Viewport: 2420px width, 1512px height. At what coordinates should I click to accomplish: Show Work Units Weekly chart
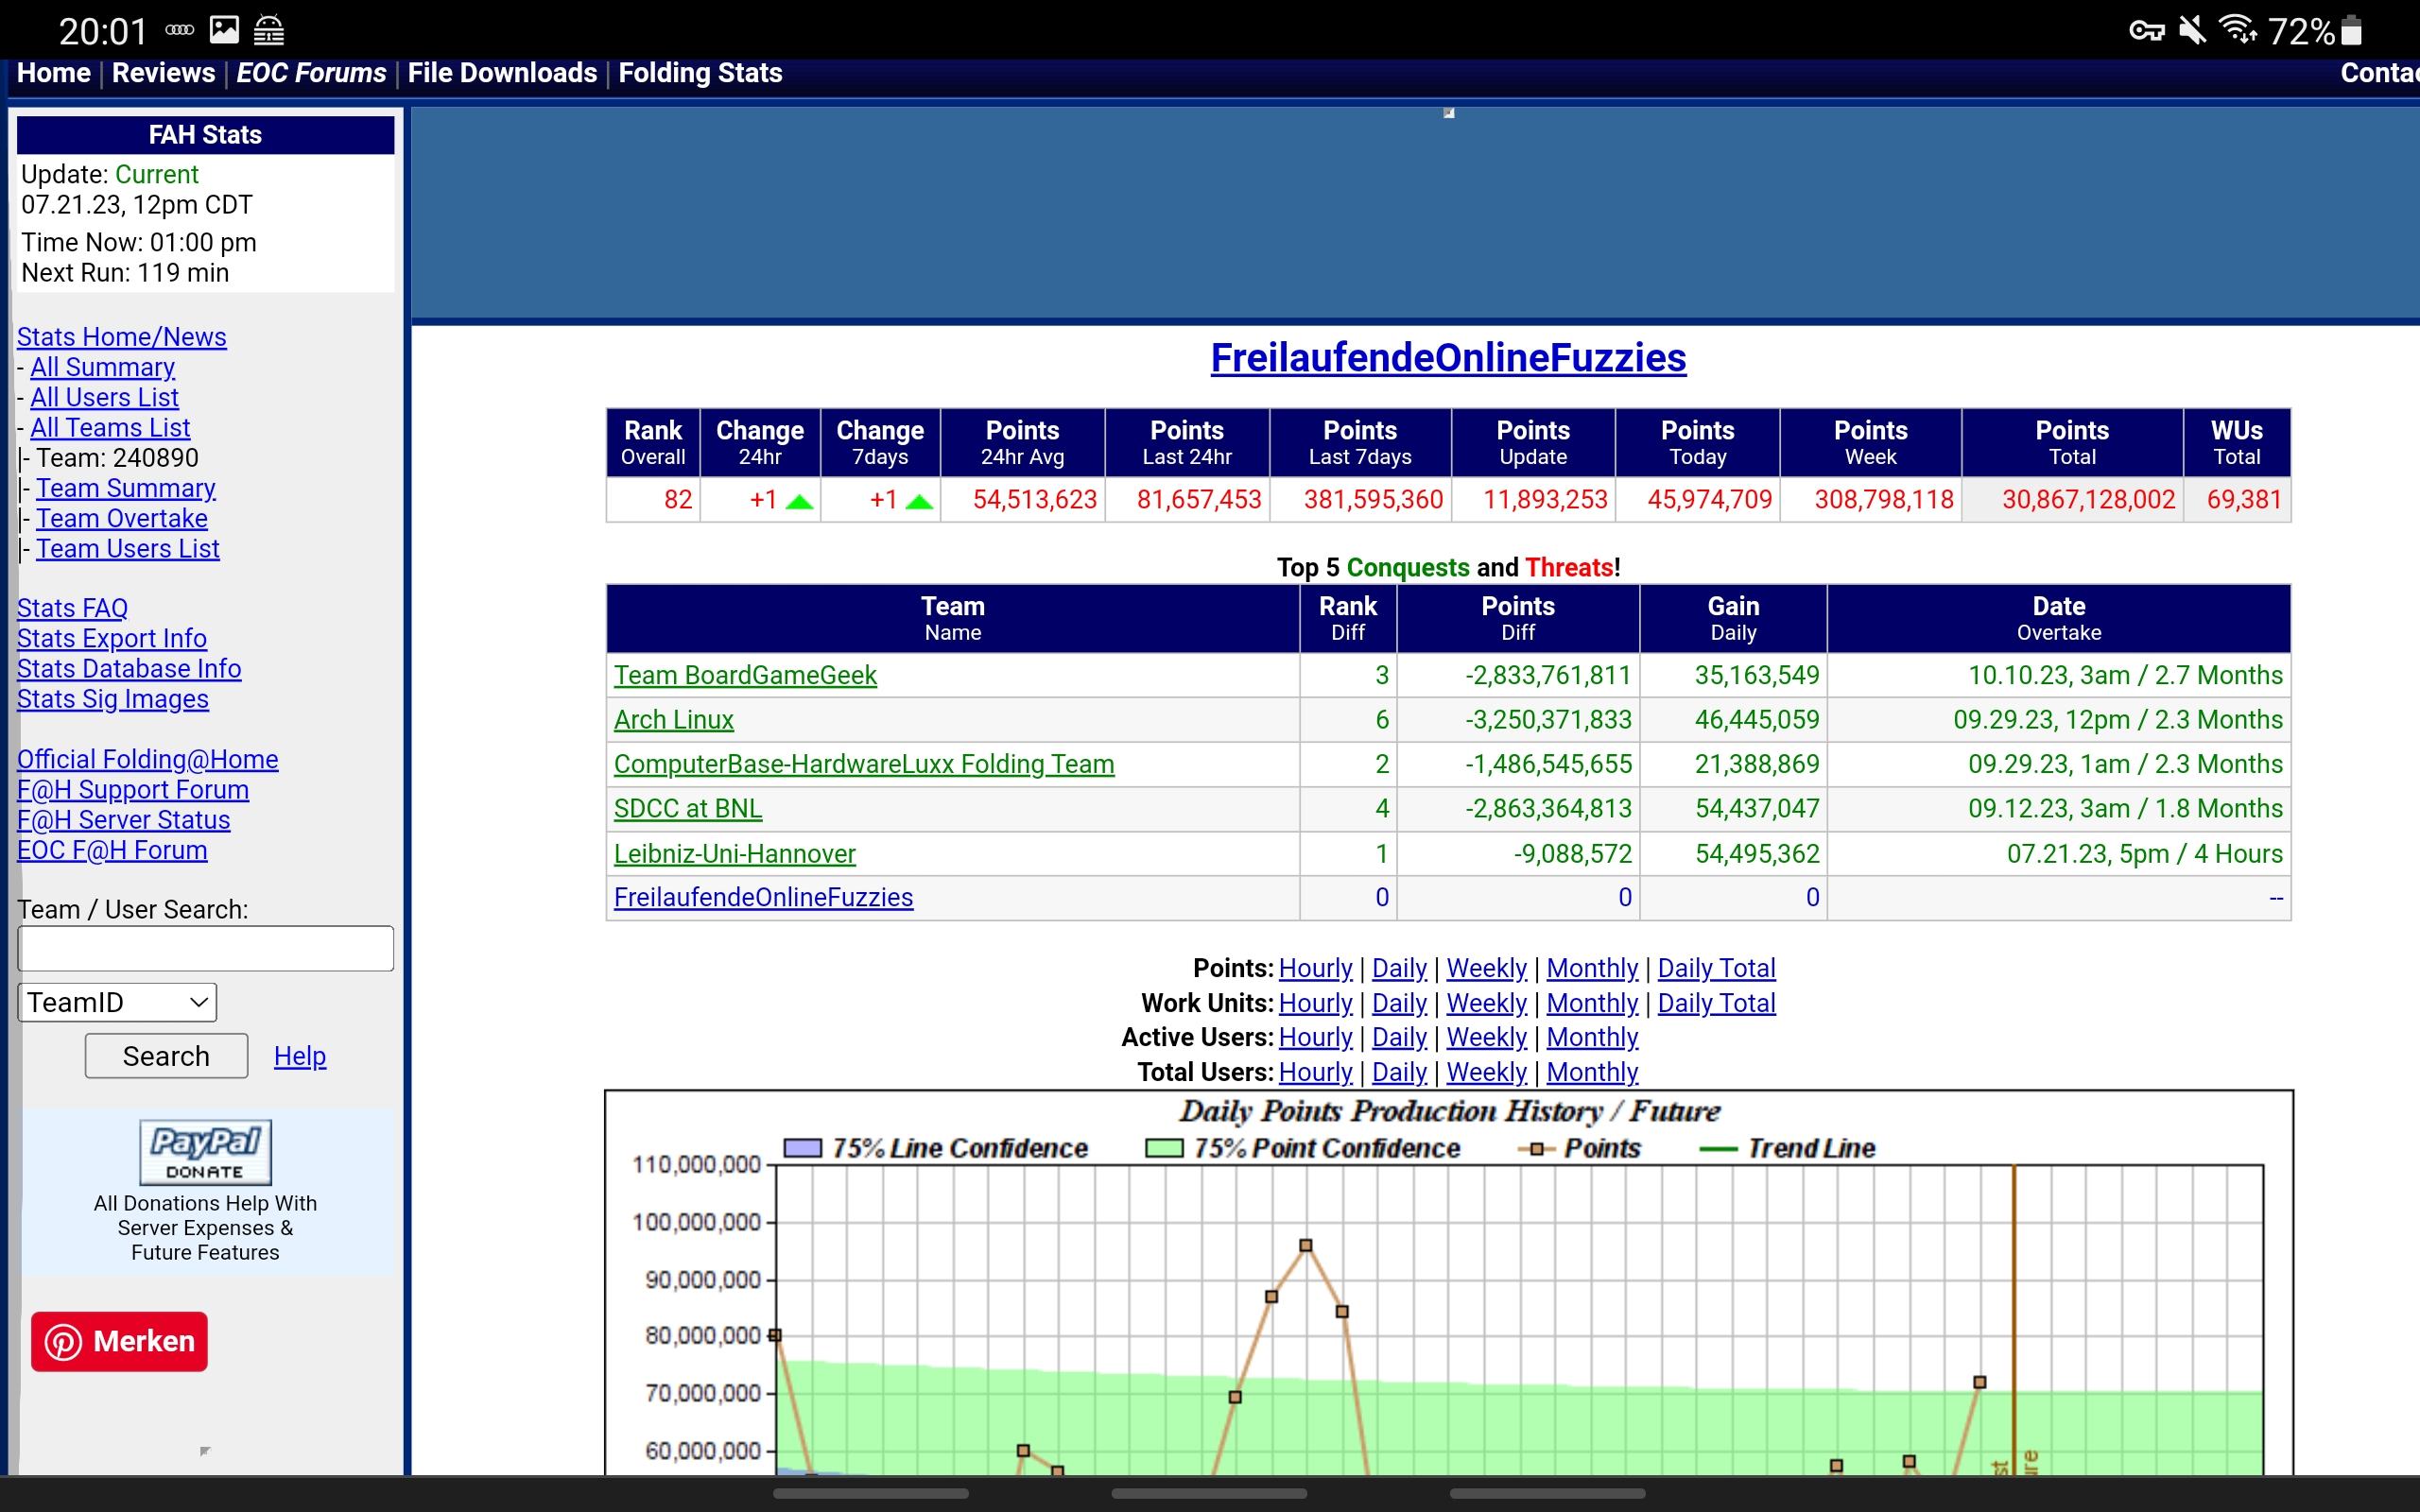(x=1486, y=1003)
